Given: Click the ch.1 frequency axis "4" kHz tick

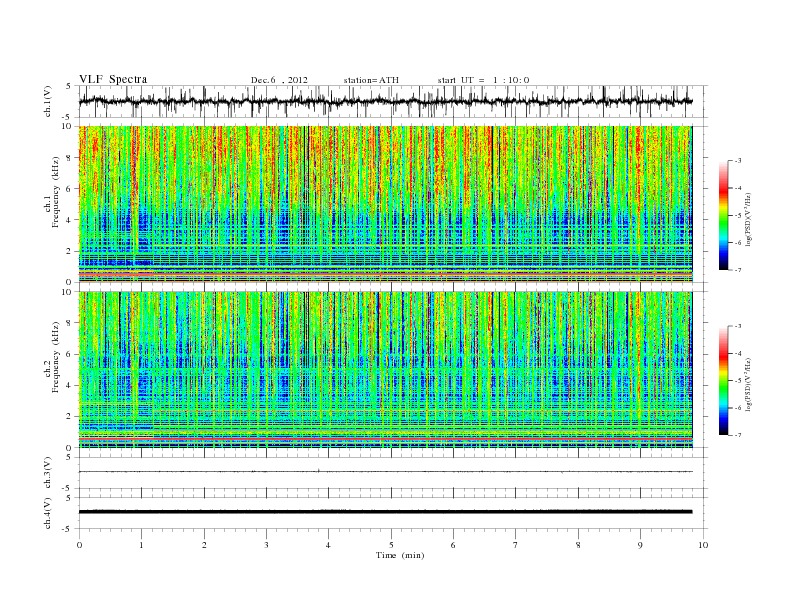Looking at the screenshot, I should (69, 220).
